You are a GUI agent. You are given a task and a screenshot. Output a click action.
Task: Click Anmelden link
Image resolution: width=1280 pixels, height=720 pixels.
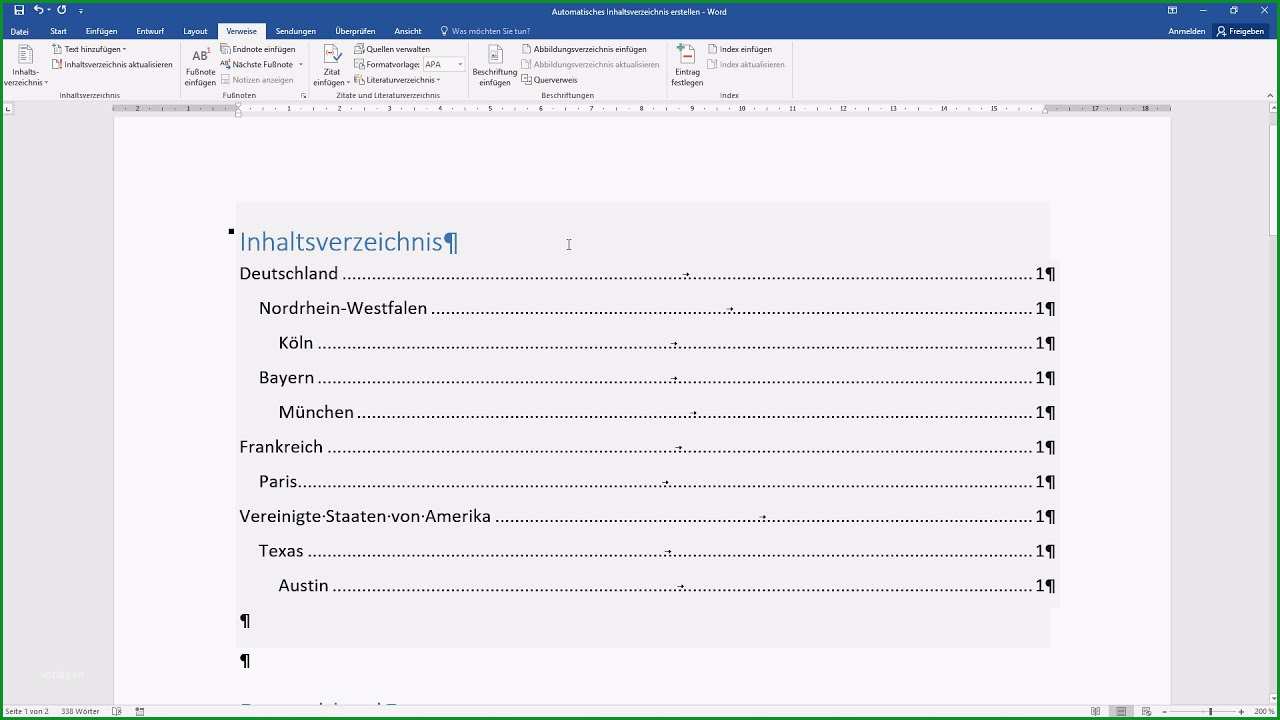coord(1186,31)
